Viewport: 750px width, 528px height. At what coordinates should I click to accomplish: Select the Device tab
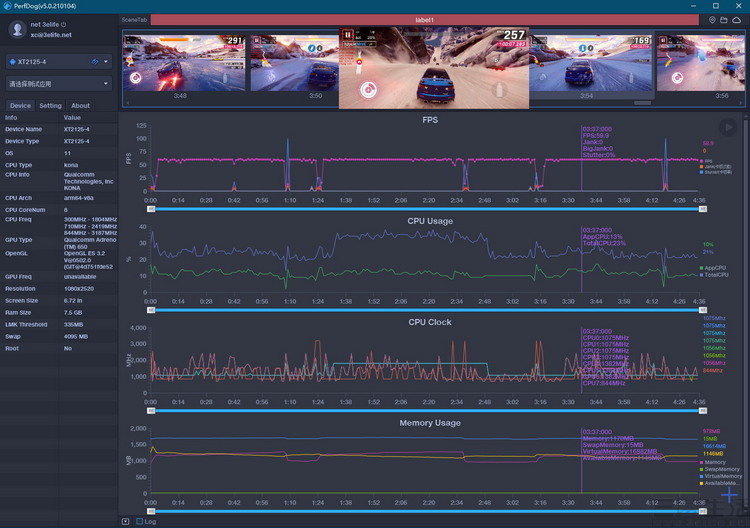(x=20, y=105)
